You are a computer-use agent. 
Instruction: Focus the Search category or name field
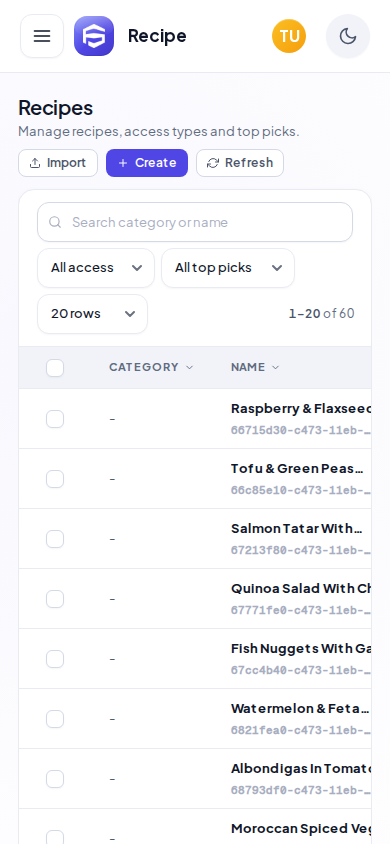pyautogui.click(x=195, y=222)
